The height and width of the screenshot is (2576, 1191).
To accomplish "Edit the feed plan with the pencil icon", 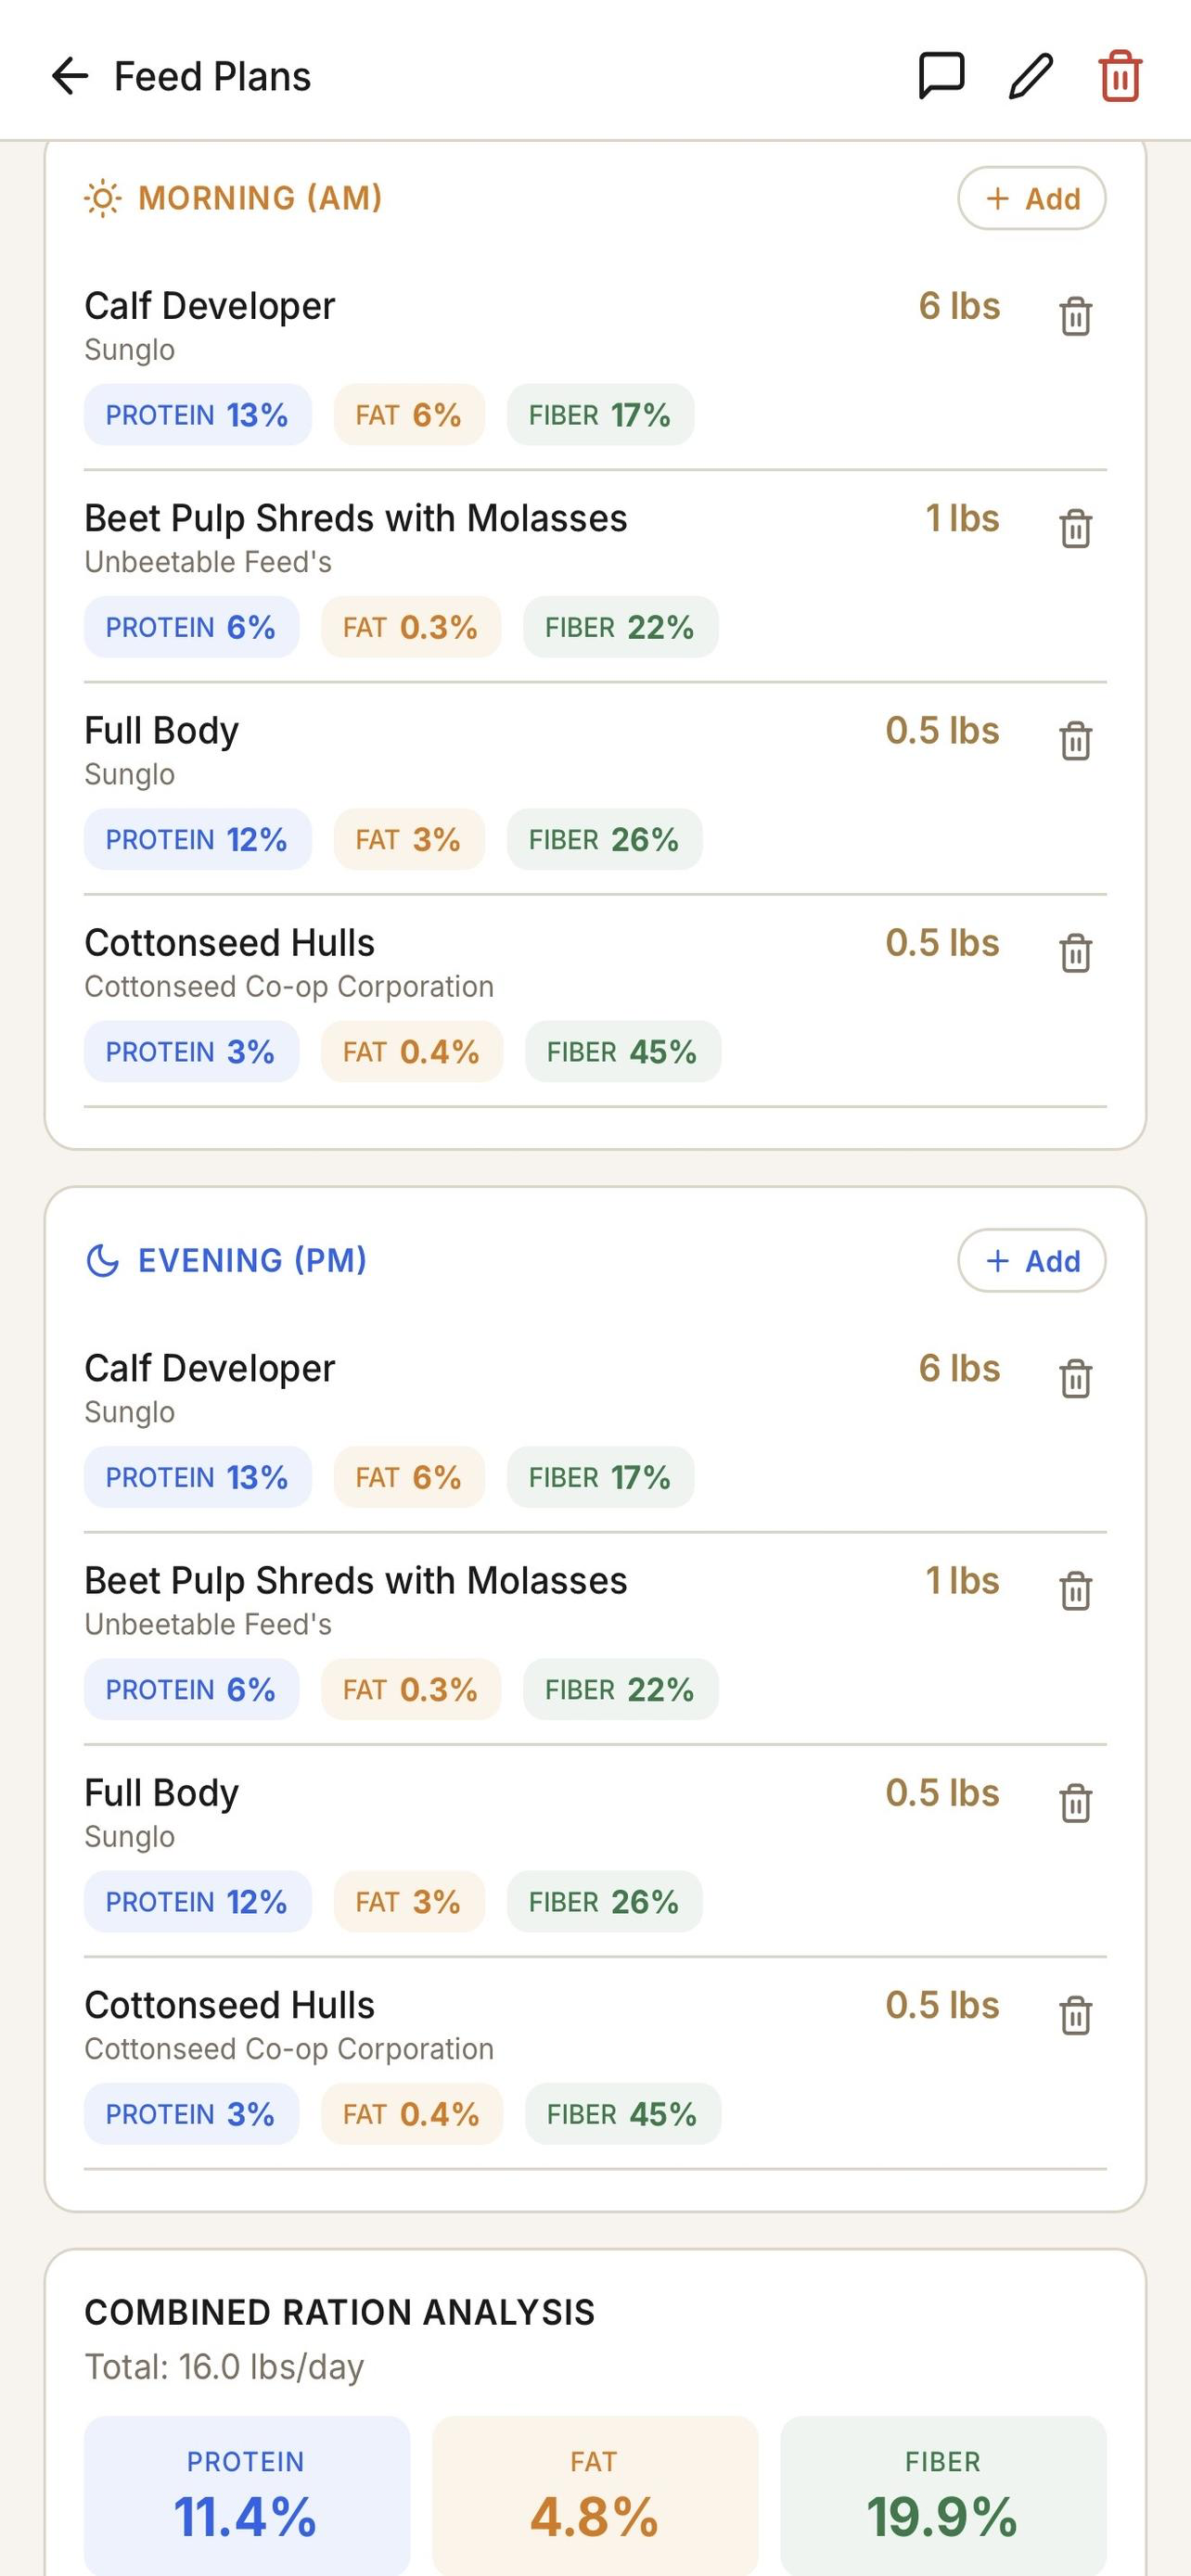I will click(1030, 76).
